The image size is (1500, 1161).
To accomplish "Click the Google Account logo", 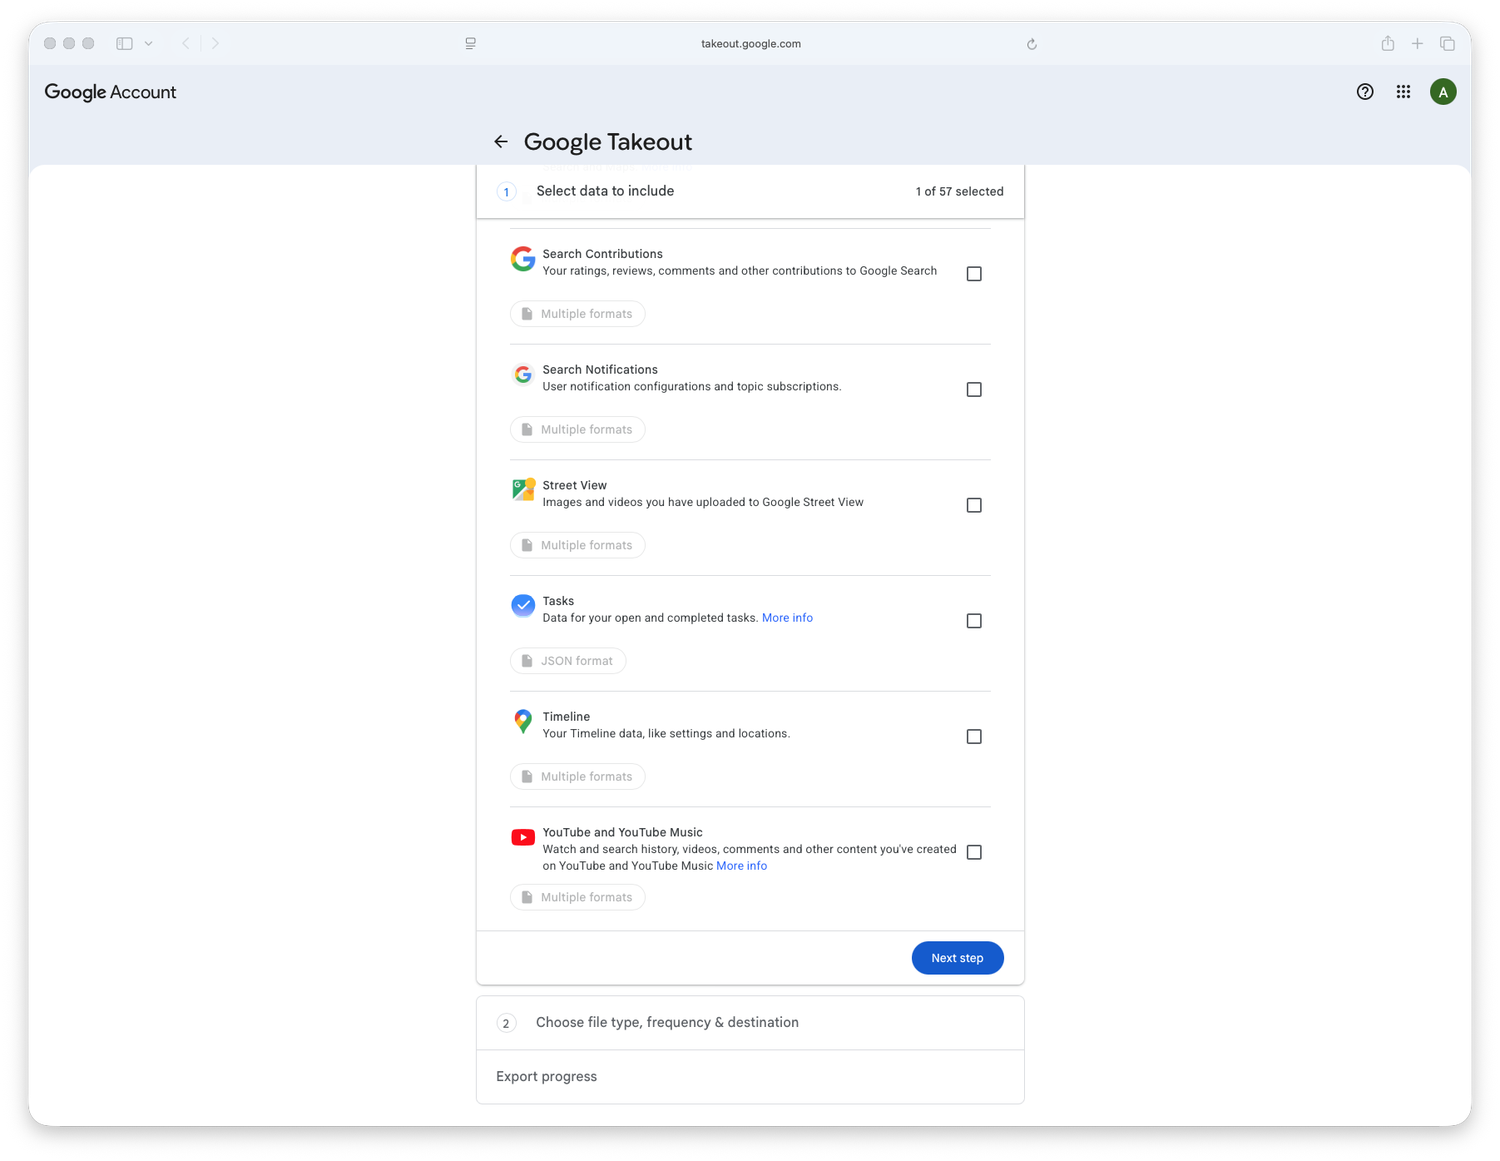I will click(110, 92).
